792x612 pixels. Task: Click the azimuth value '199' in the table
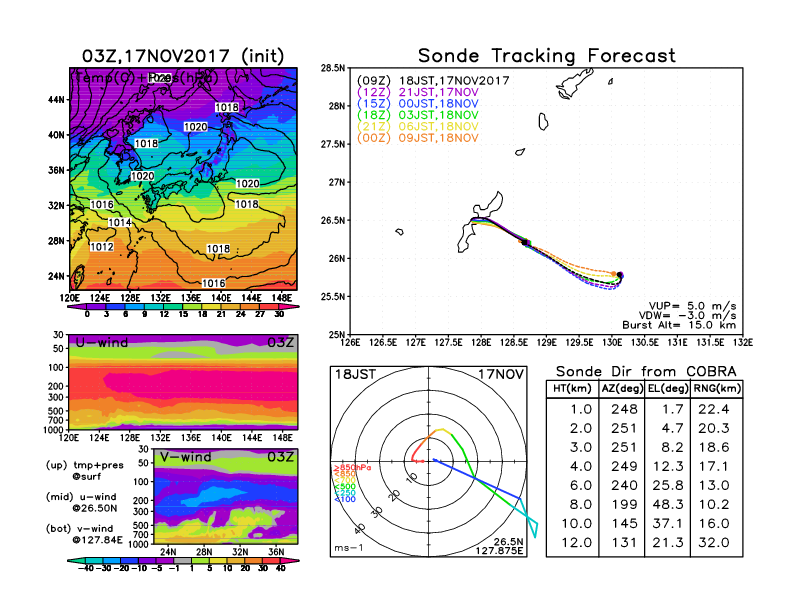(x=624, y=504)
